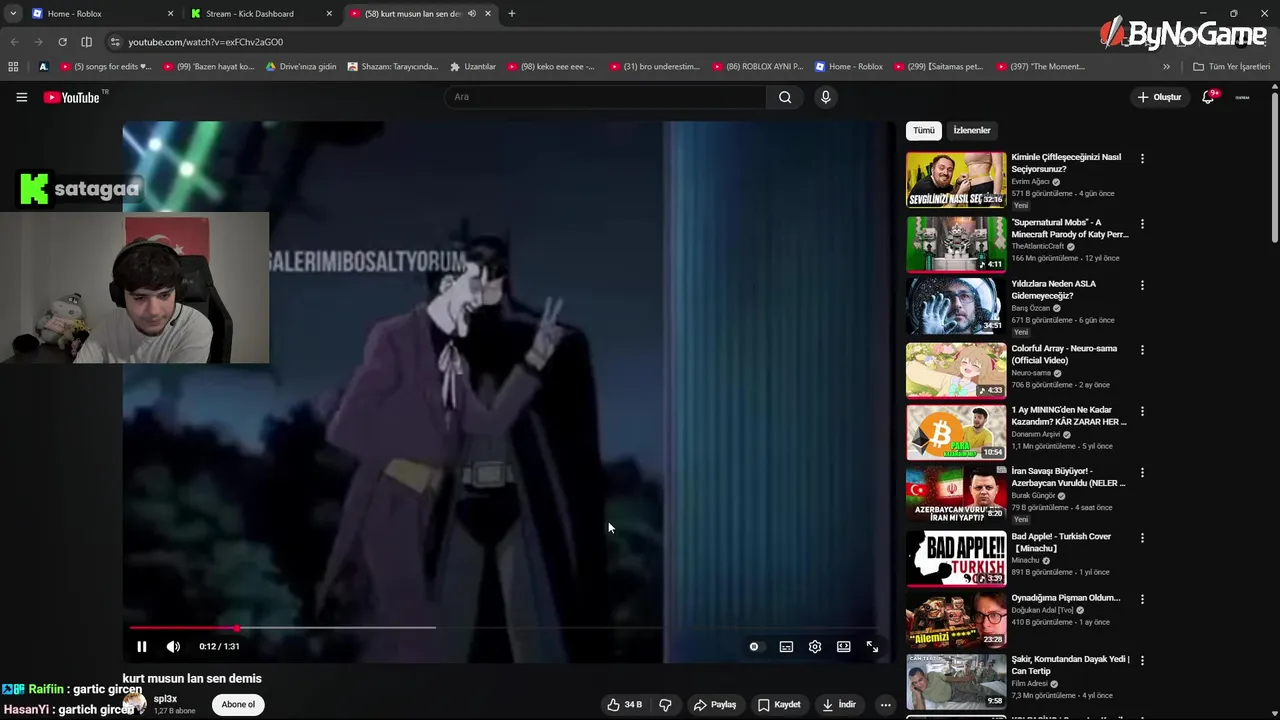Click the İndir download button
Screen dimensions: 1280x720
[x=839, y=704]
